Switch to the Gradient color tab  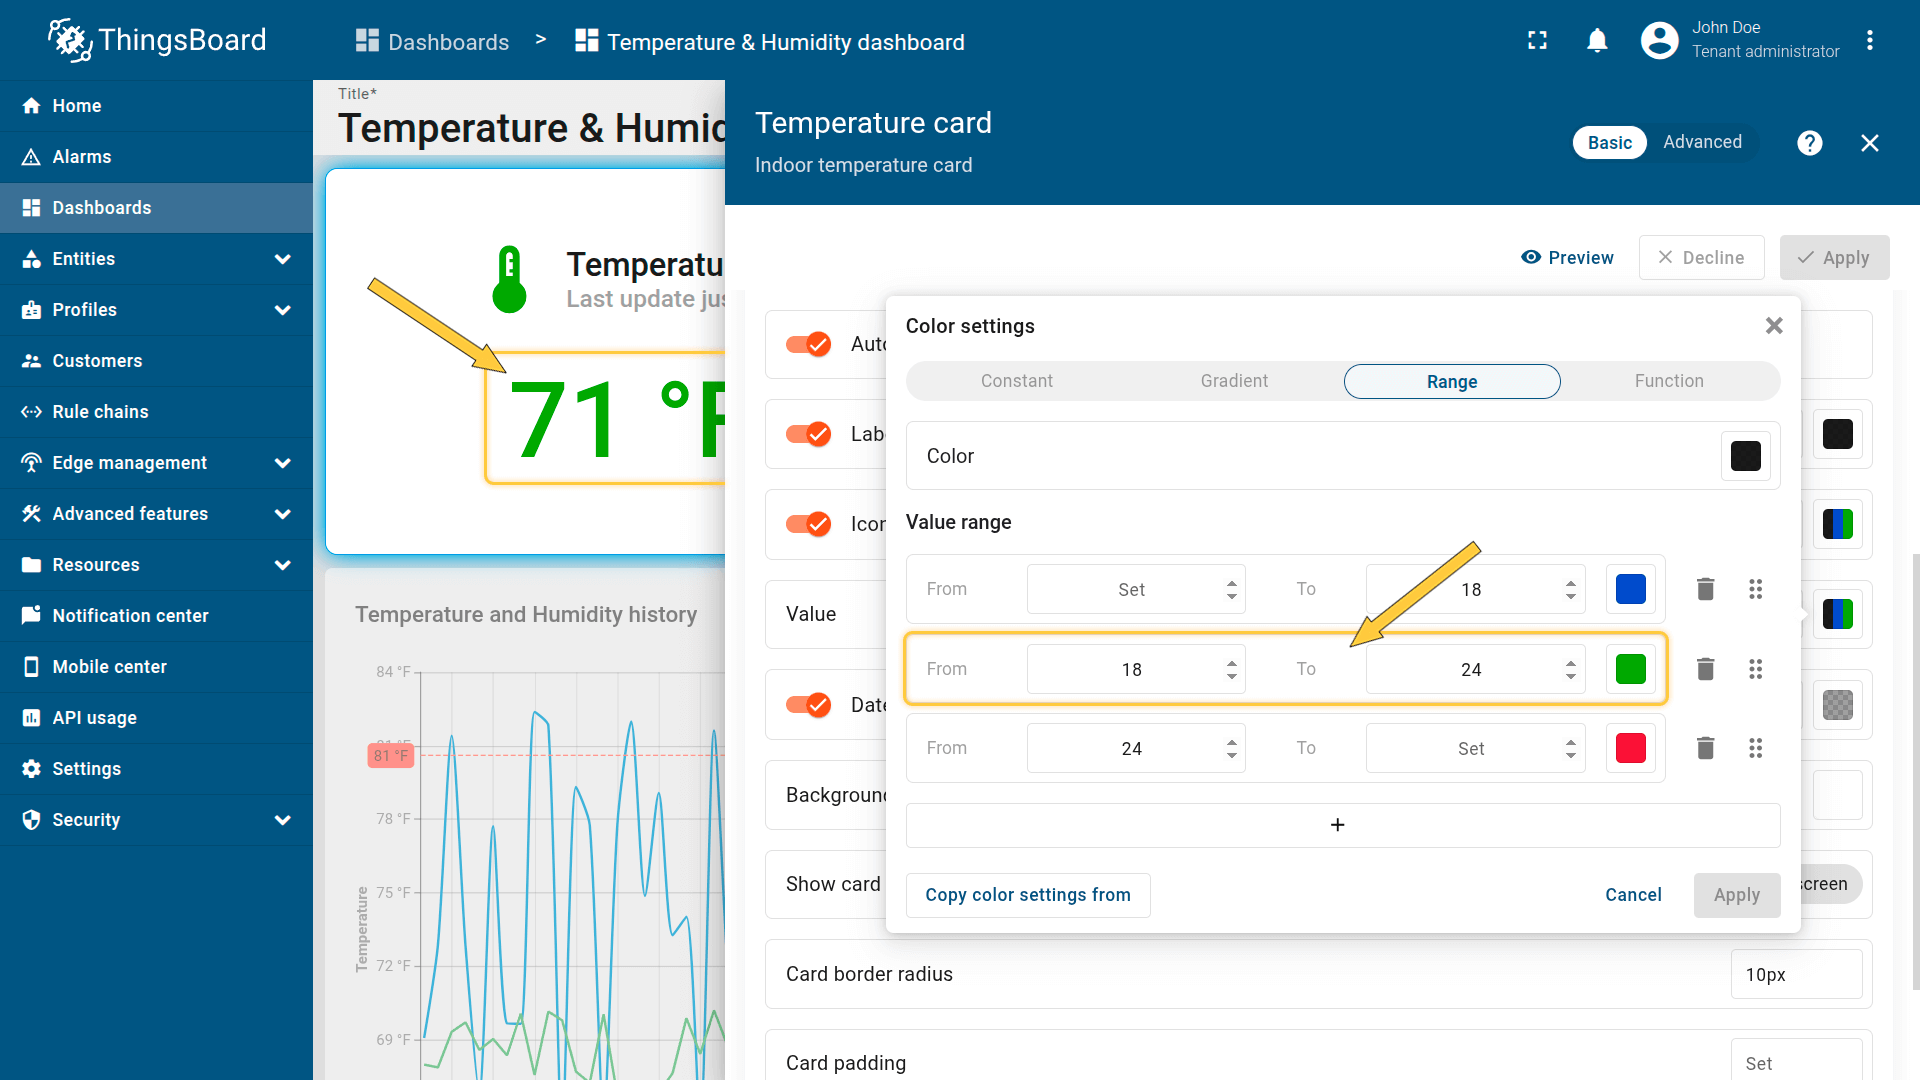coord(1234,381)
